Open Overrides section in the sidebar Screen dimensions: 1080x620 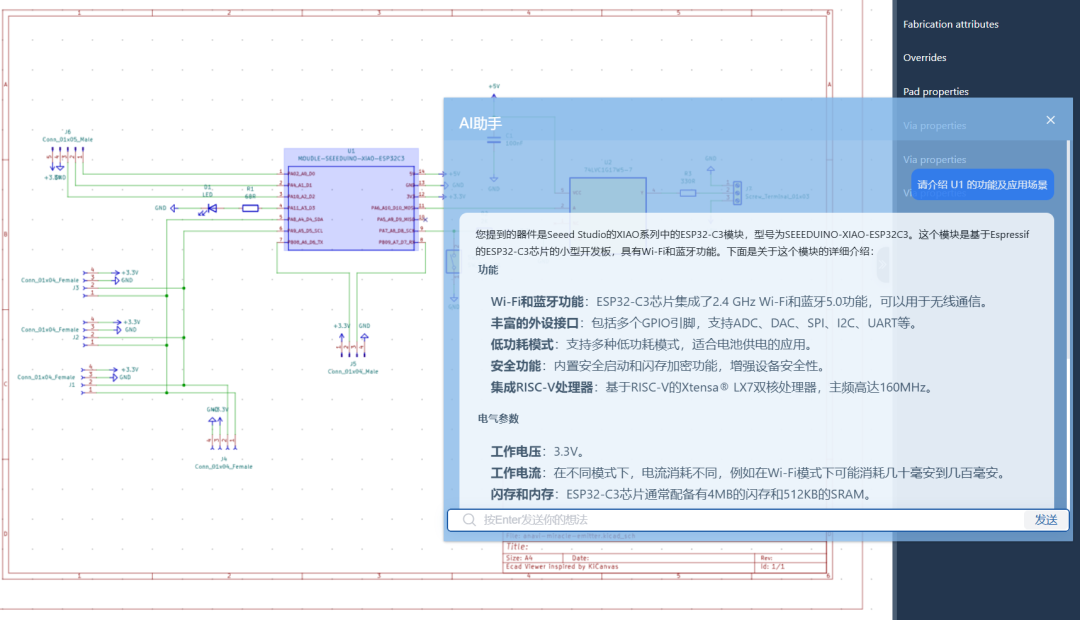click(x=924, y=58)
